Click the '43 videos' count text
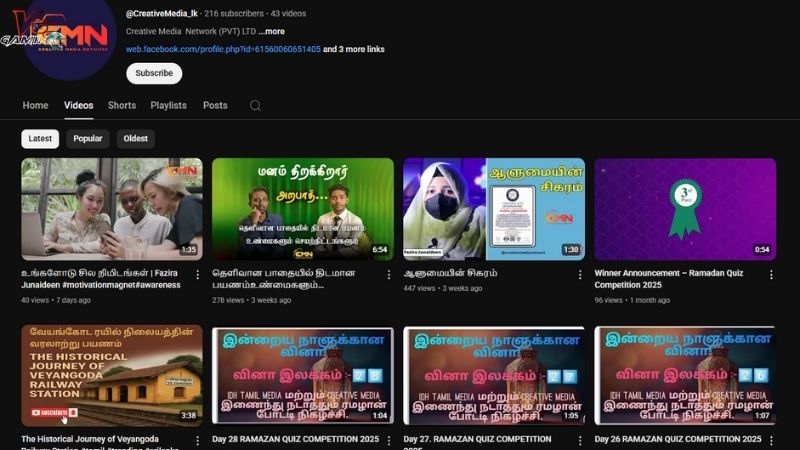Viewport: 800px width, 450px height. [288, 14]
